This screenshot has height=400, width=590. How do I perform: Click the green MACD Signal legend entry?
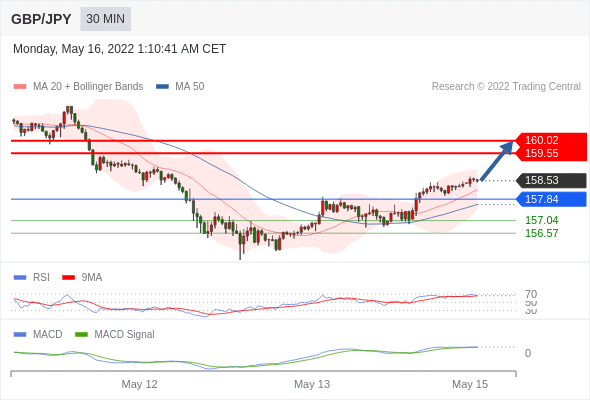point(115,335)
